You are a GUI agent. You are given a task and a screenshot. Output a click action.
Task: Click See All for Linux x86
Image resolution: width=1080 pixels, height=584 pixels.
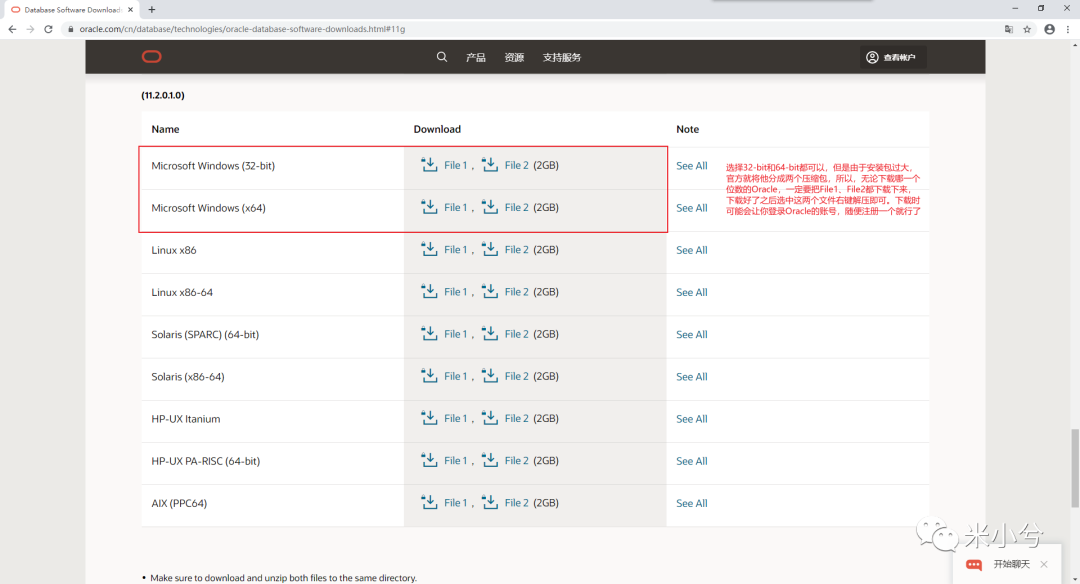(x=692, y=250)
